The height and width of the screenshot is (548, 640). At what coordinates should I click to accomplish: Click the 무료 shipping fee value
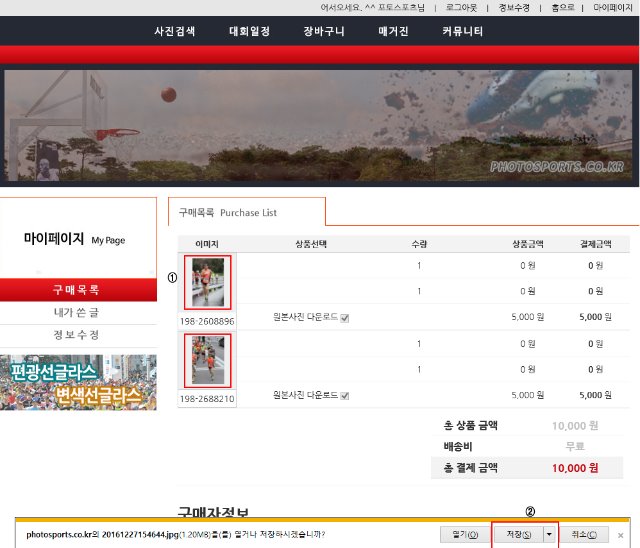click(575, 446)
